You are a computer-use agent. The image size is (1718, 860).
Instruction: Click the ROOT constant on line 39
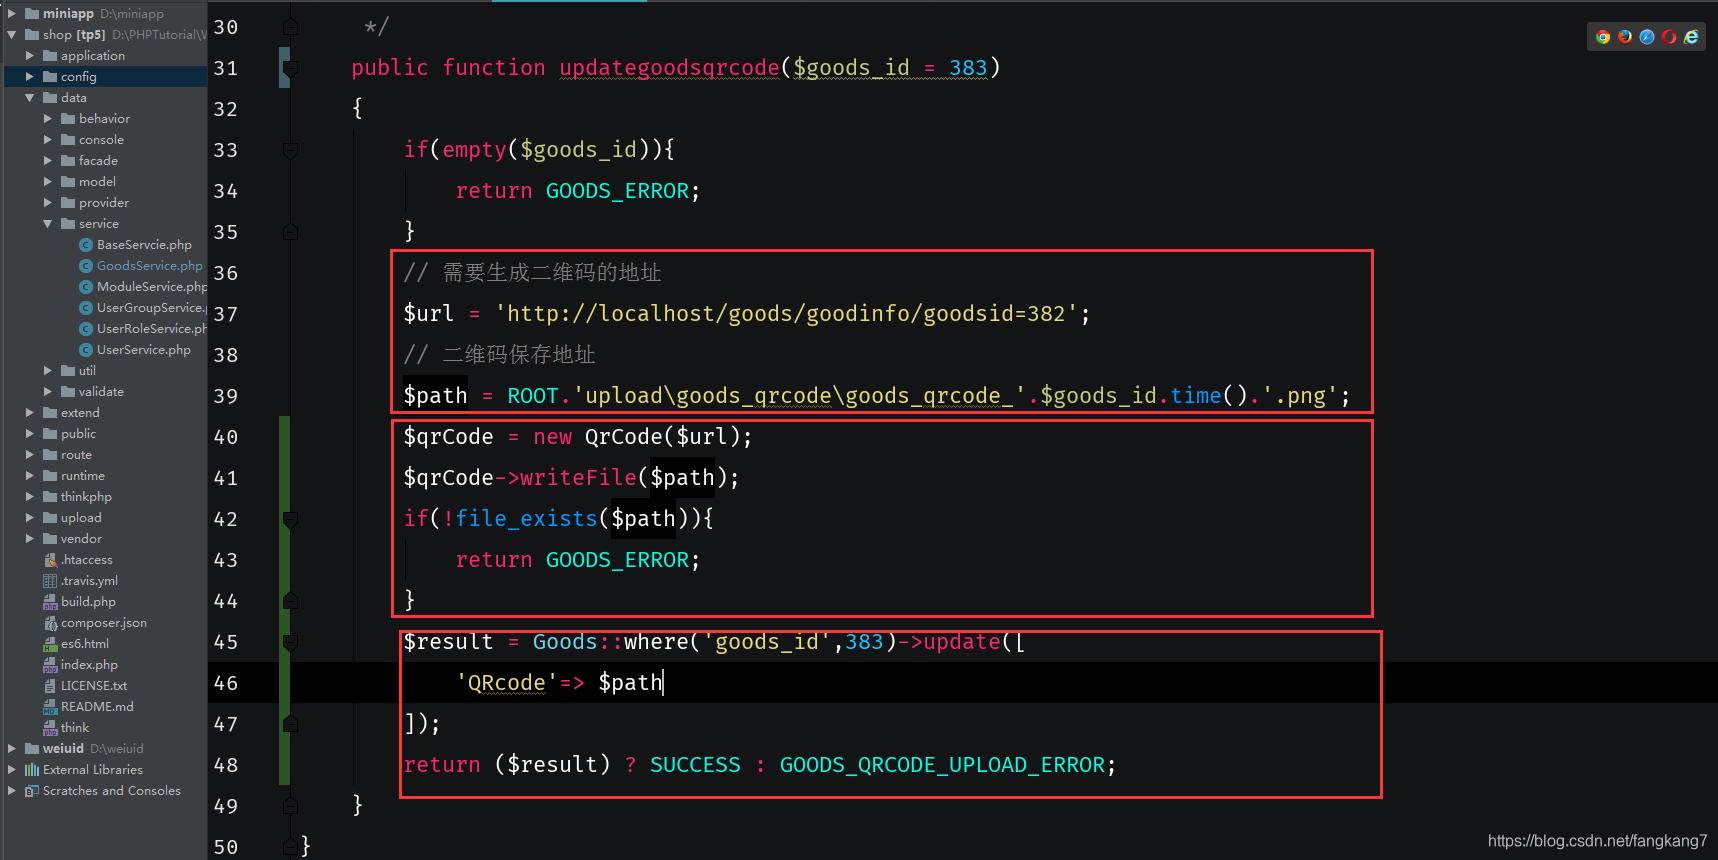pyautogui.click(x=533, y=396)
